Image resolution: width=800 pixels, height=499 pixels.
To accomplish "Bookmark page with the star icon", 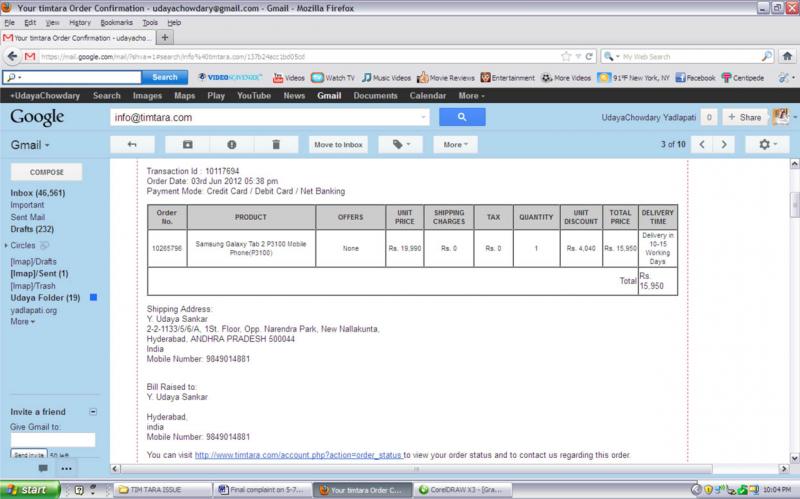I will [x=566, y=56].
